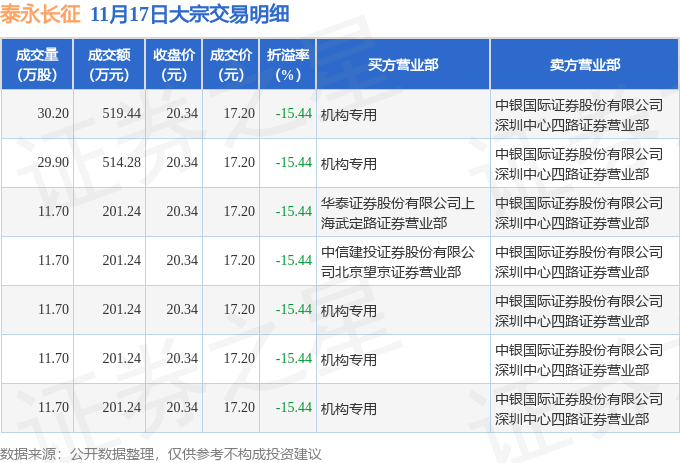Click the 买方营业部 column header
The height and width of the screenshot is (463, 680).
tap(403, 64)
